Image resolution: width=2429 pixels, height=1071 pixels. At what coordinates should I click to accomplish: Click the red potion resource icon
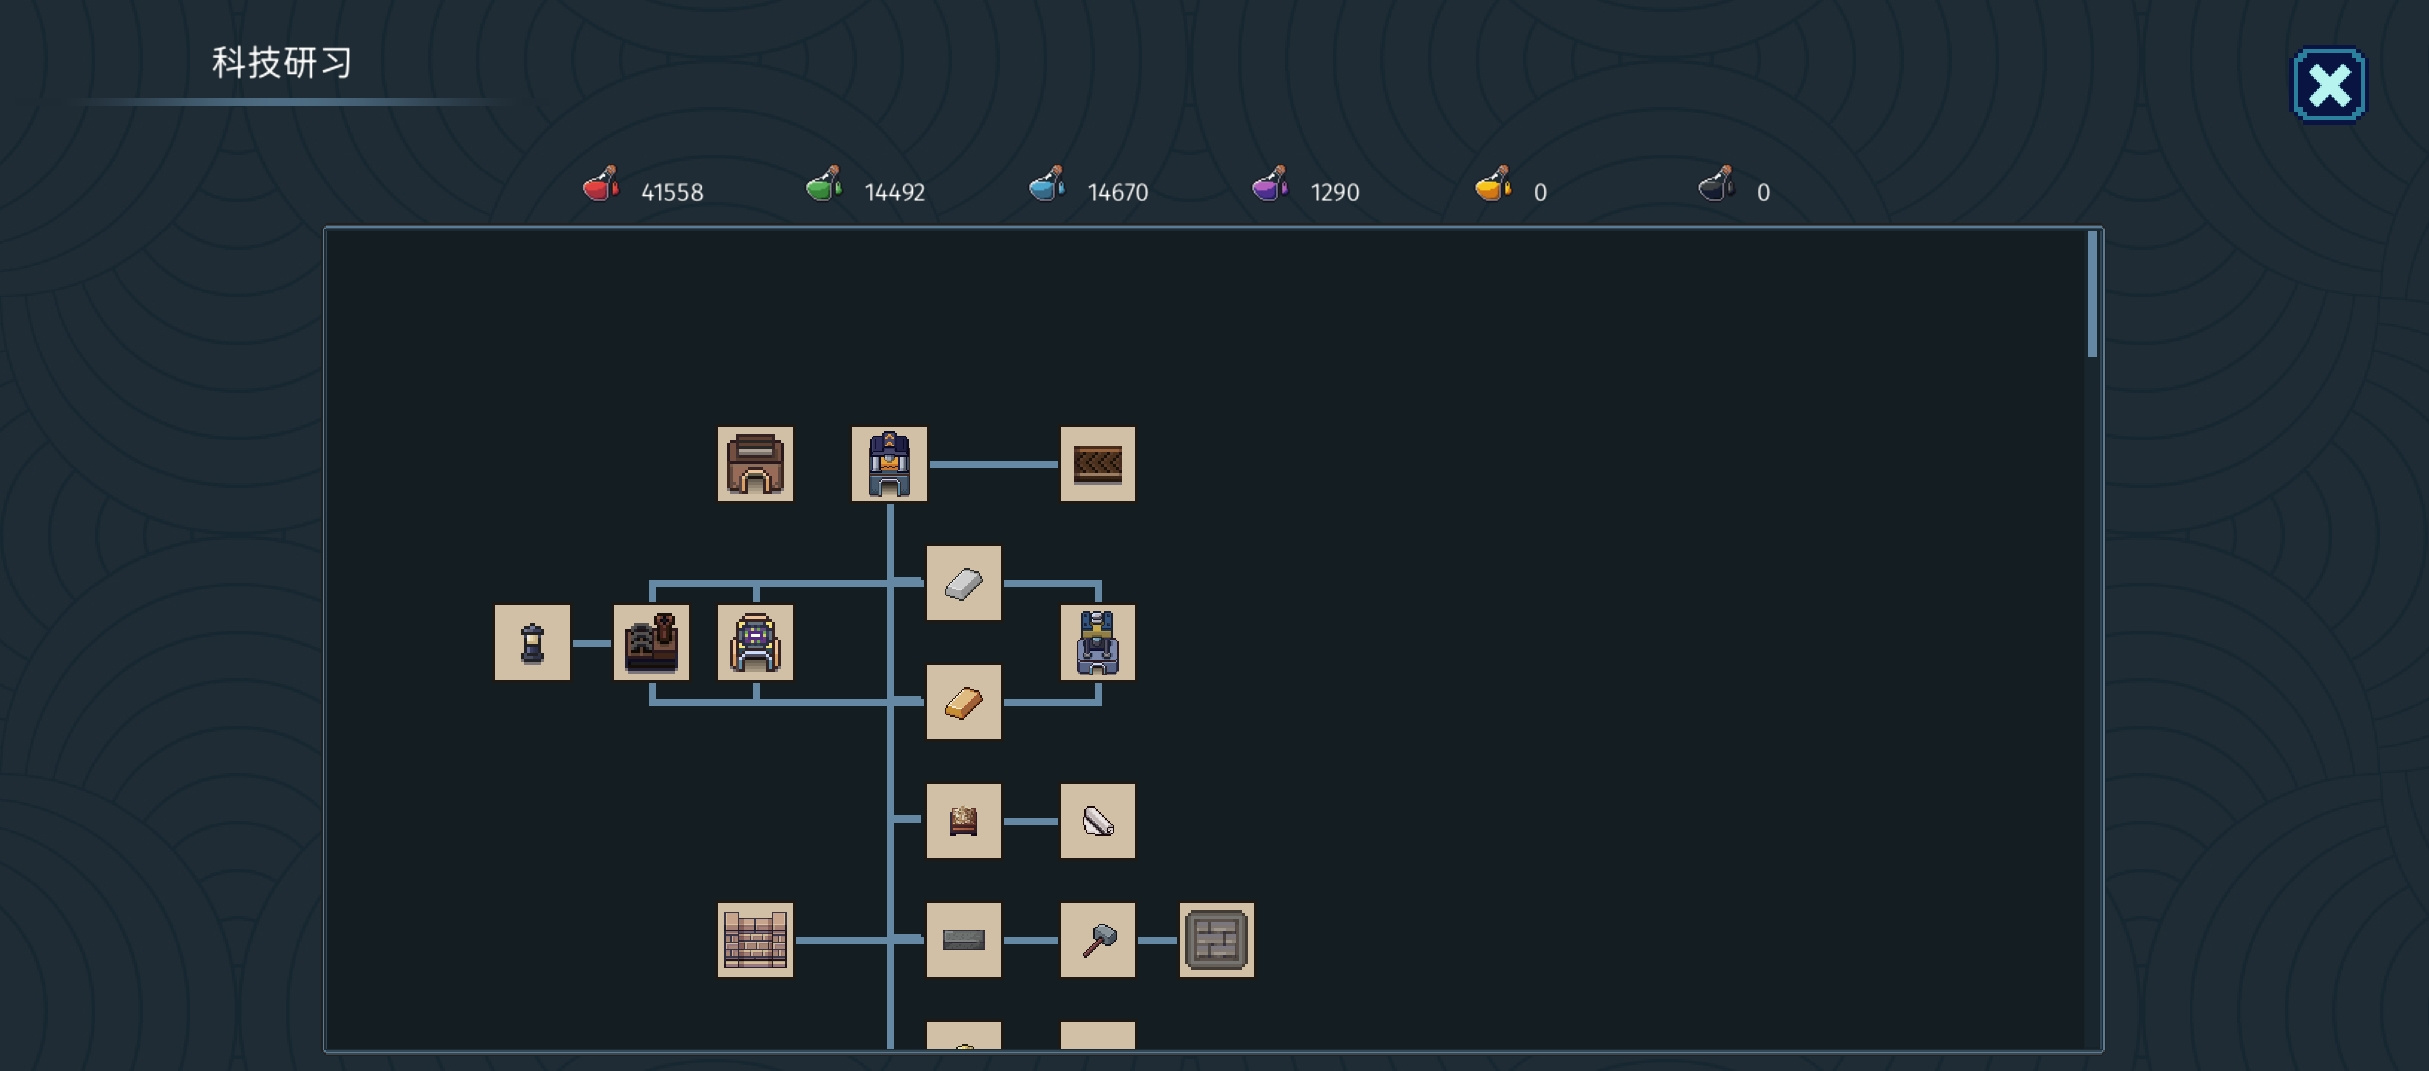point(602,184)
